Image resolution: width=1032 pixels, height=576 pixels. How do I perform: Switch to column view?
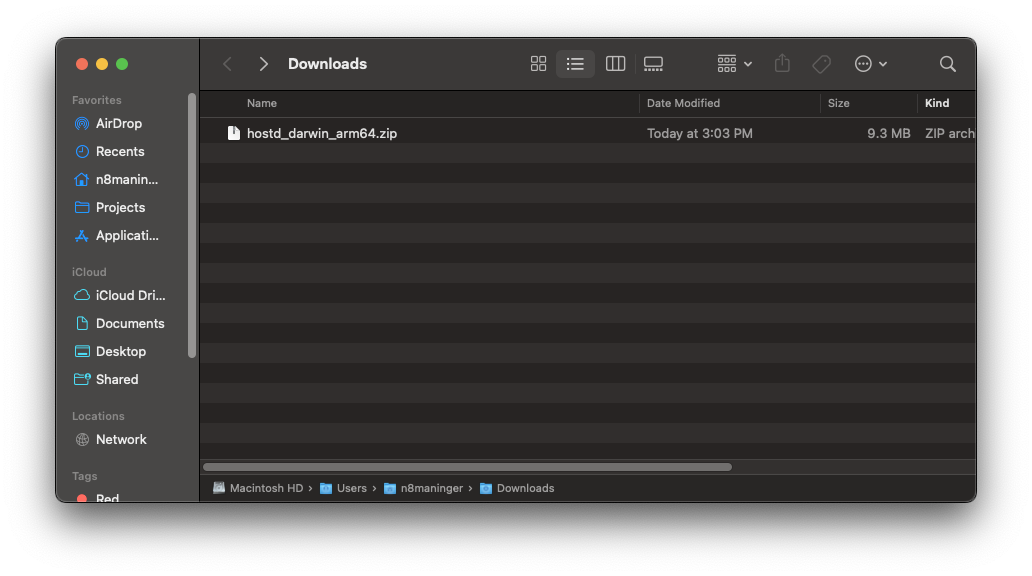(615, 64)
